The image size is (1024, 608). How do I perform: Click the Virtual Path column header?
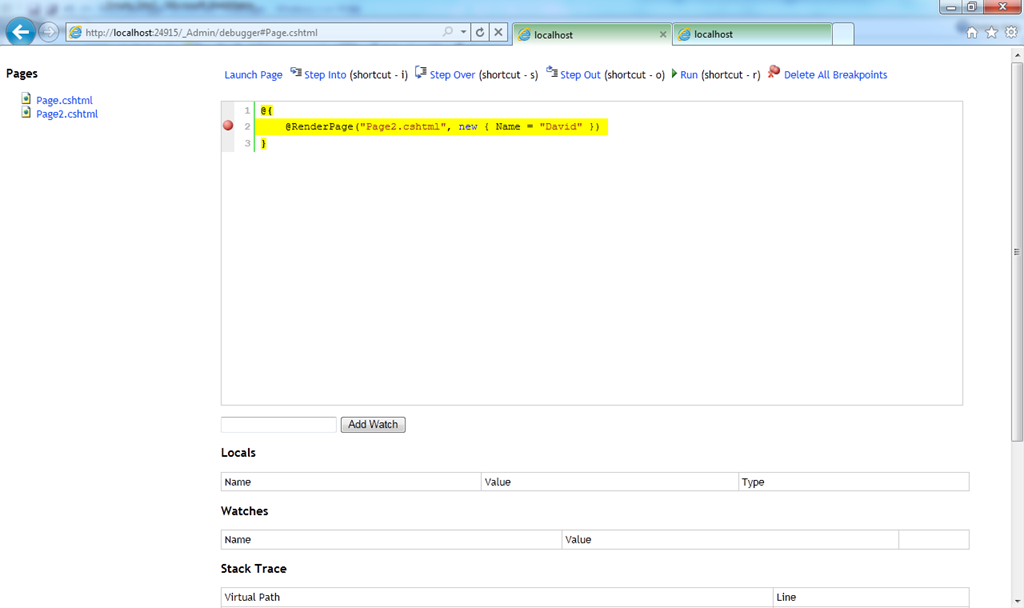pyautogui.click(x=497, y=597)
